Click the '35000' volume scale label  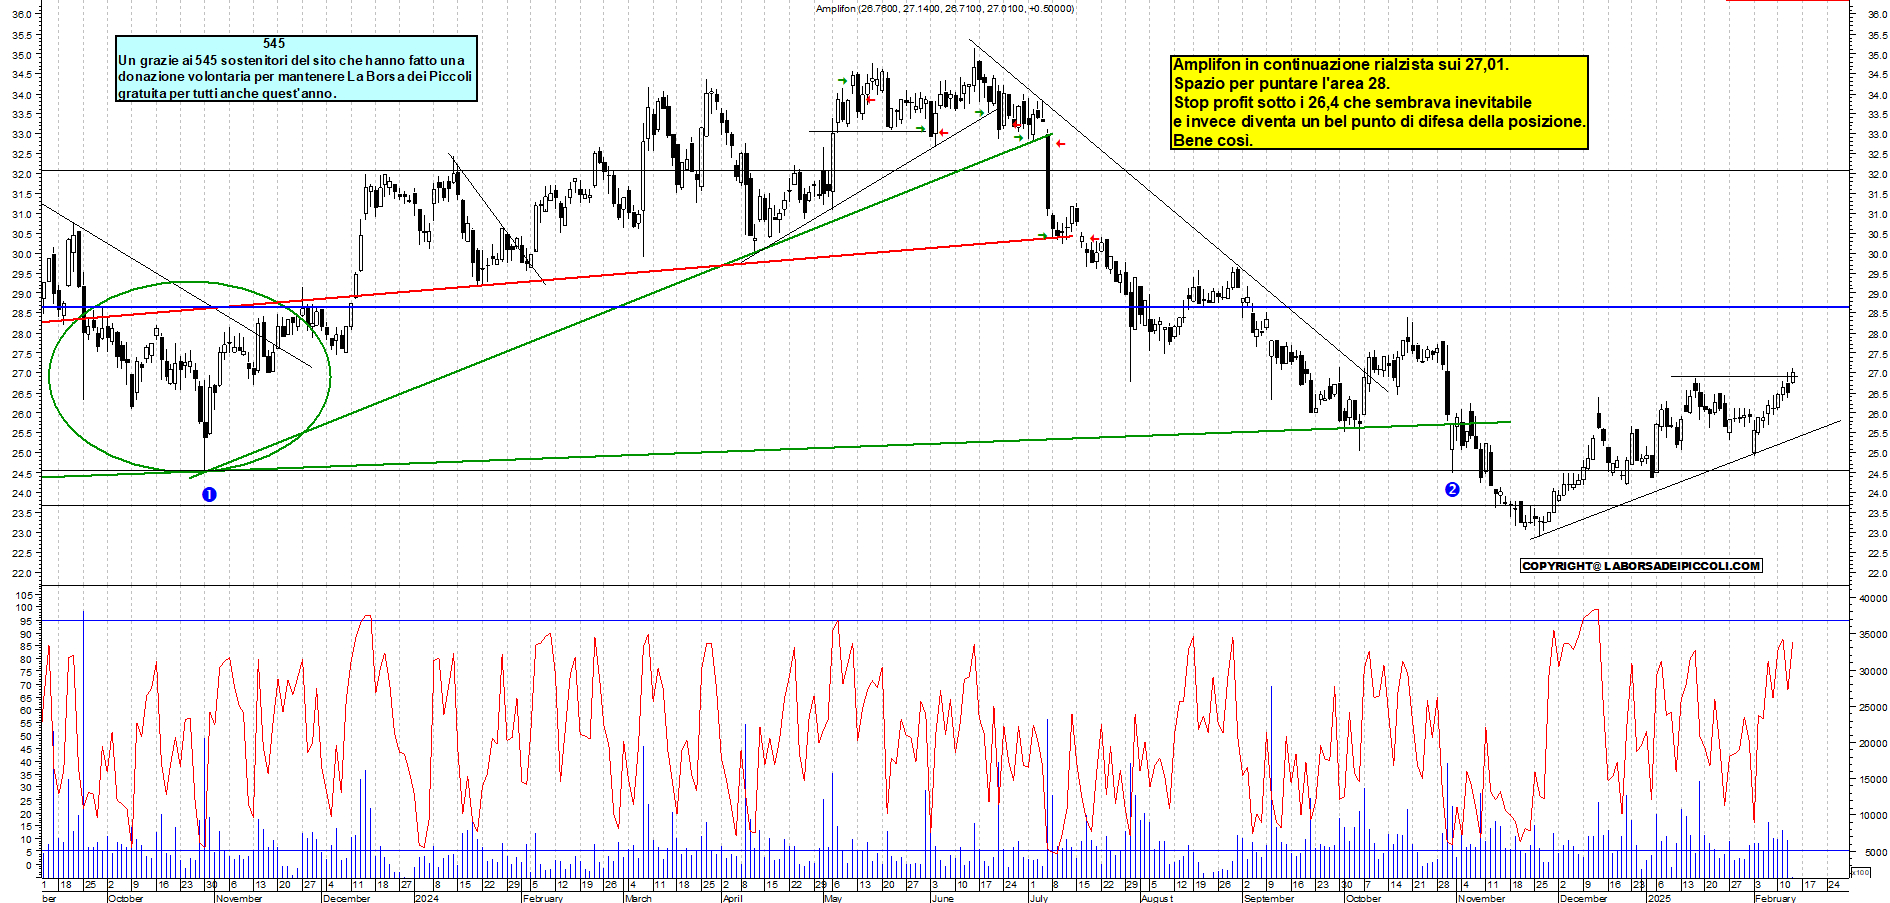click(1872, 634)
